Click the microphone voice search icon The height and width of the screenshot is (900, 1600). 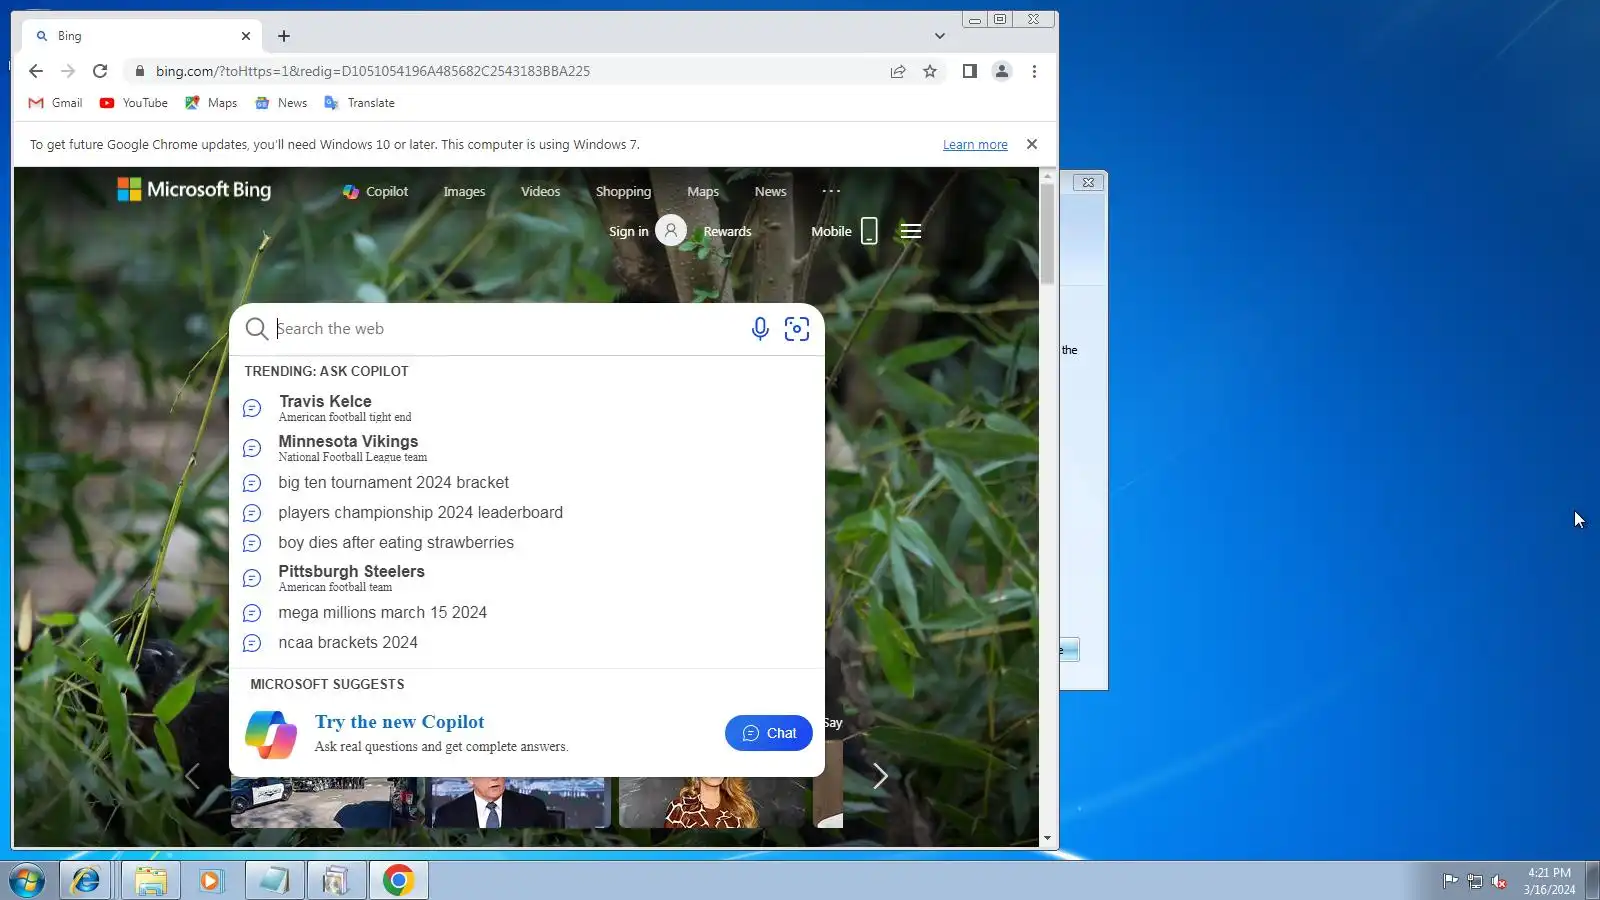point(760,329)
